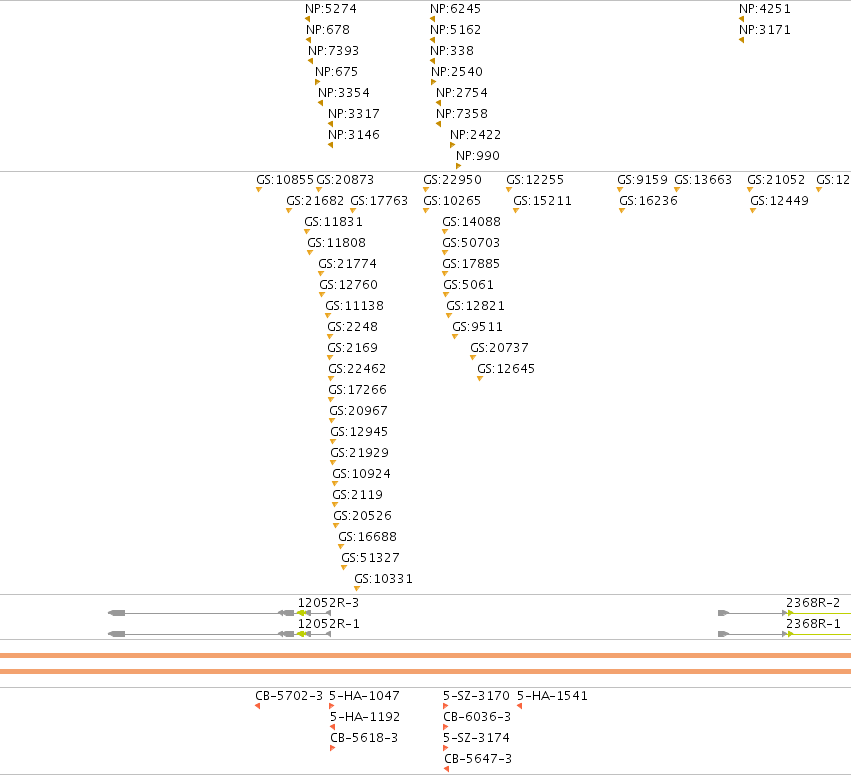Viewport: 851px width, 775px height.
Task: Click GS:17763 feature label
Action: [379, 201]
